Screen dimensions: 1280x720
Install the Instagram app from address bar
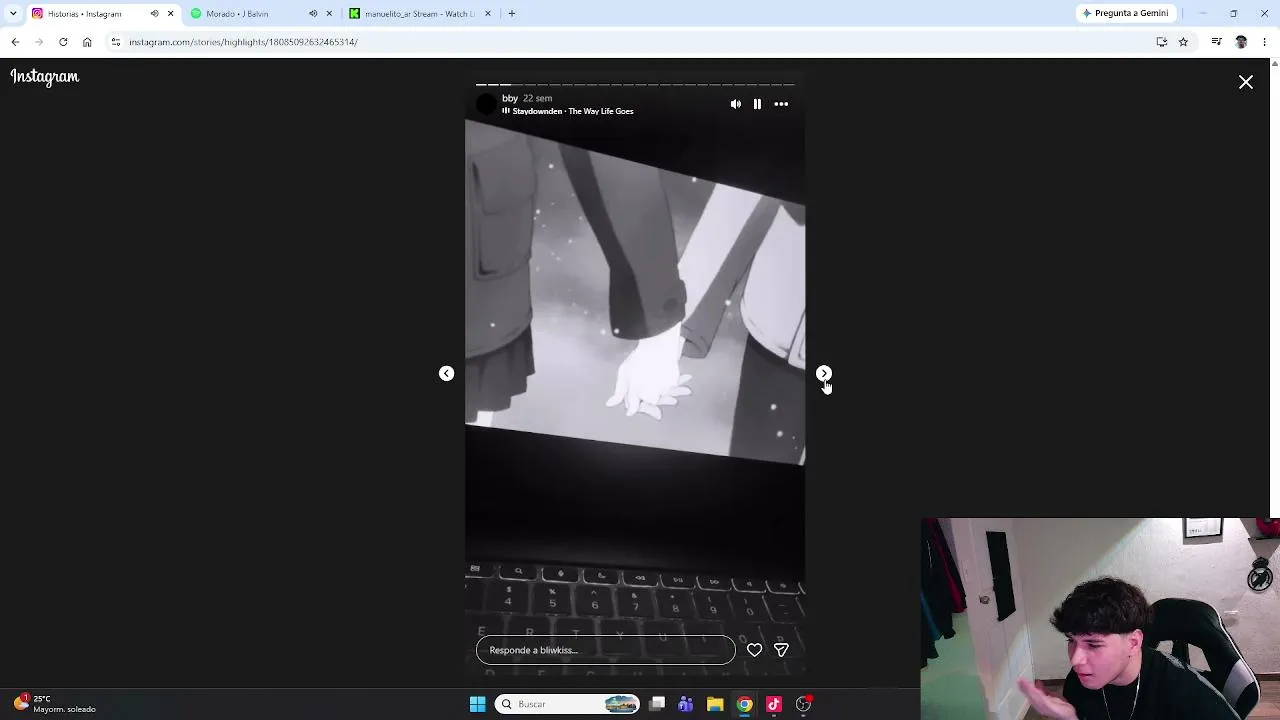1162,42
